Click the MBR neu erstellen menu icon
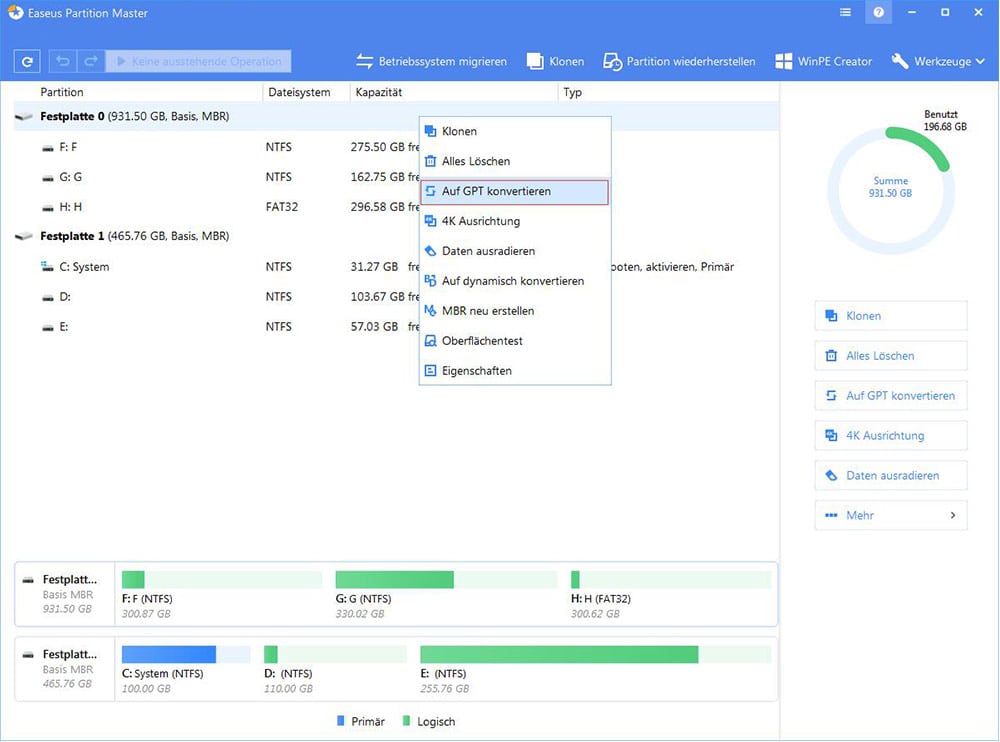Viewport: 1000px width, 742px height. [430, 311]
